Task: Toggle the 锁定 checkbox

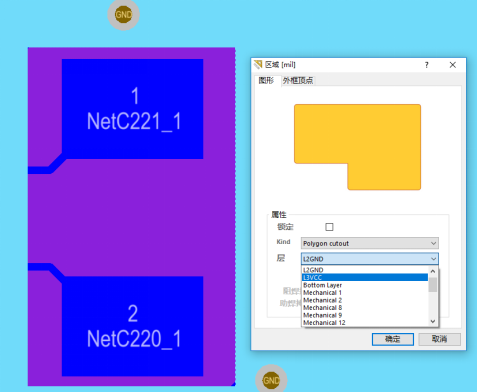Action: pyautogui.click(x=329, y=227)
